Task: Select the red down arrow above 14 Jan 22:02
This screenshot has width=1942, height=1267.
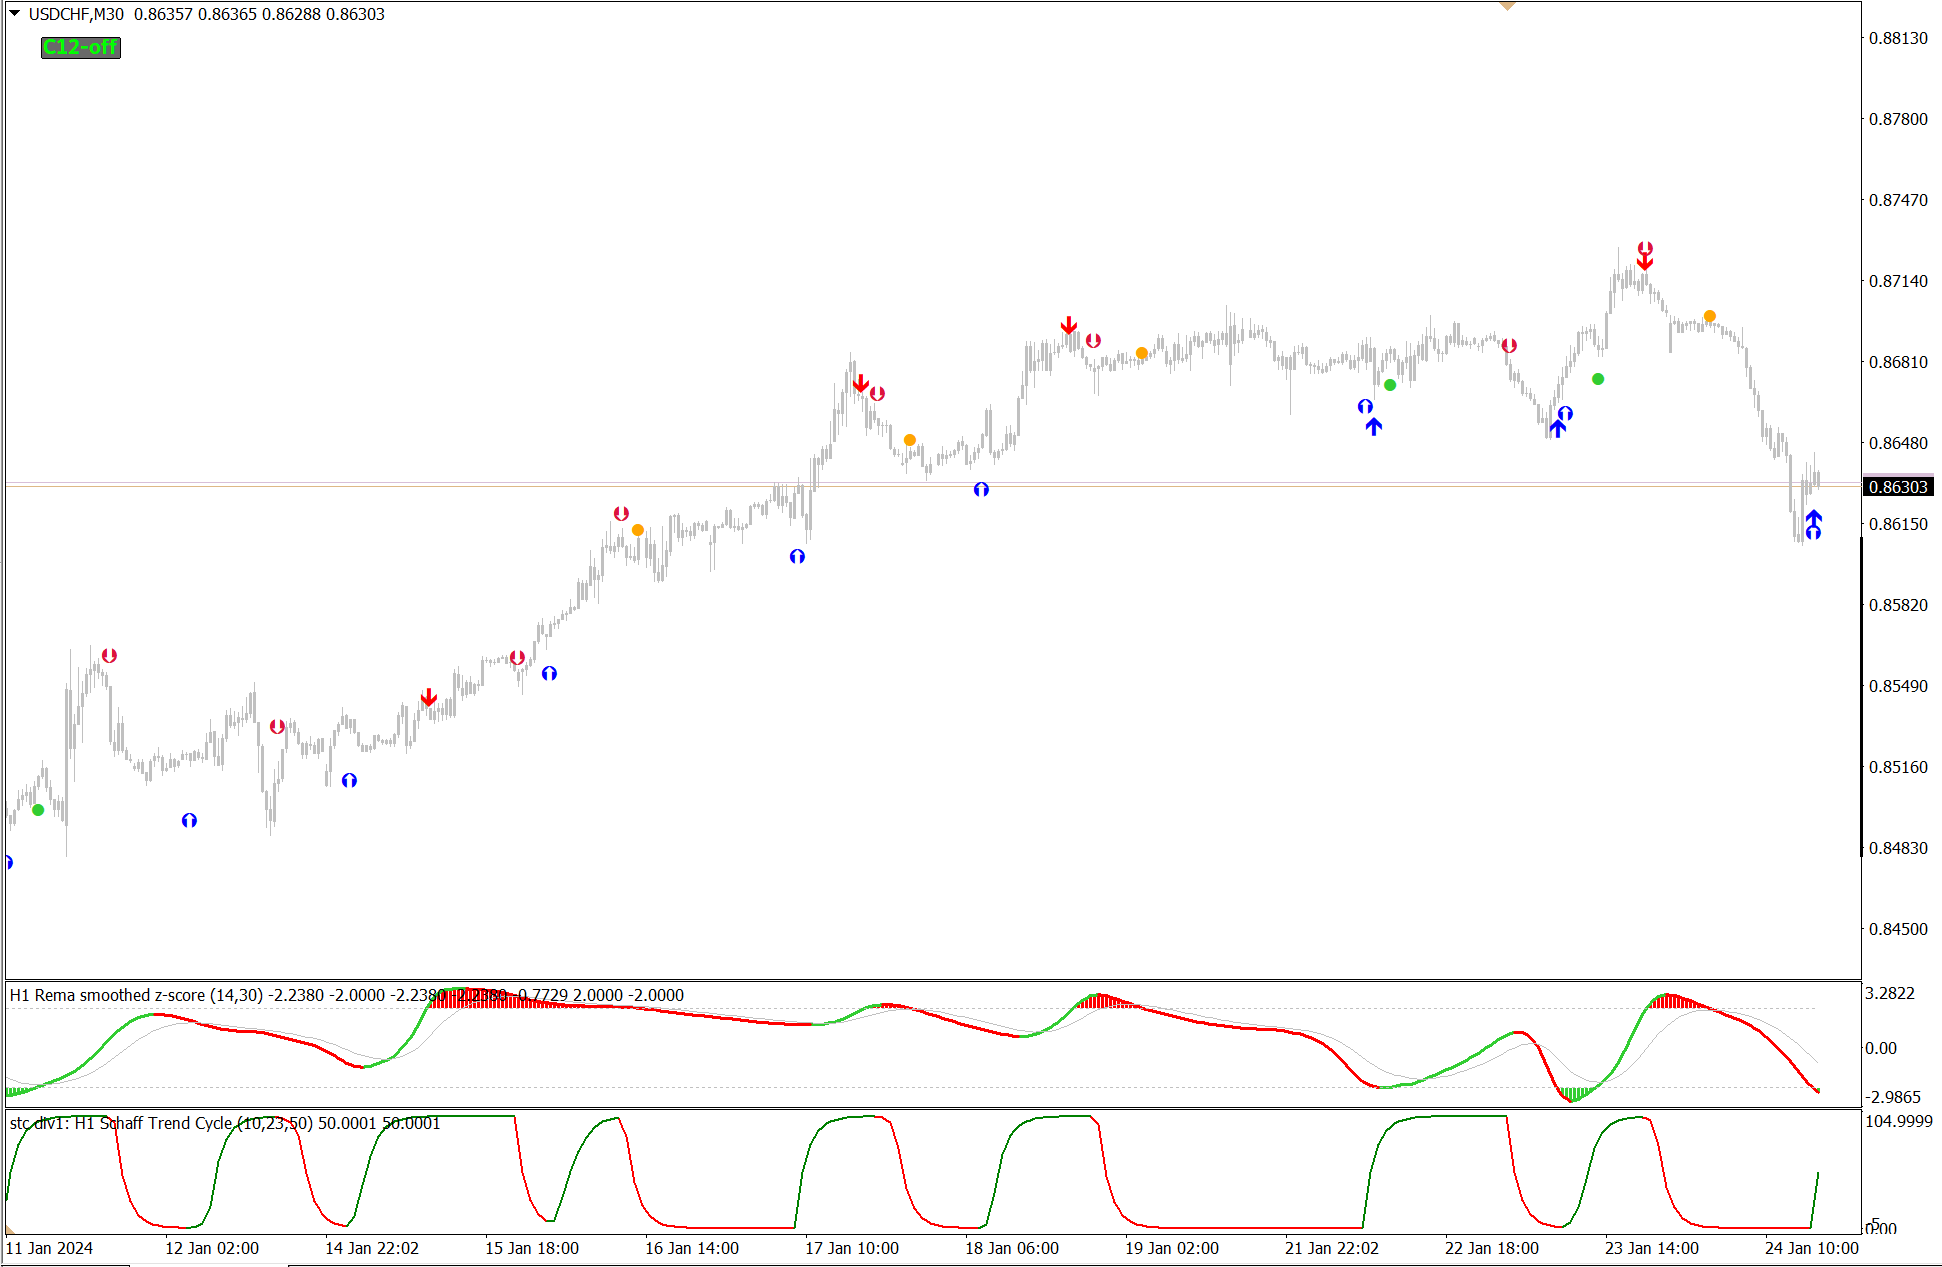Action: click(x=429, y=697)
